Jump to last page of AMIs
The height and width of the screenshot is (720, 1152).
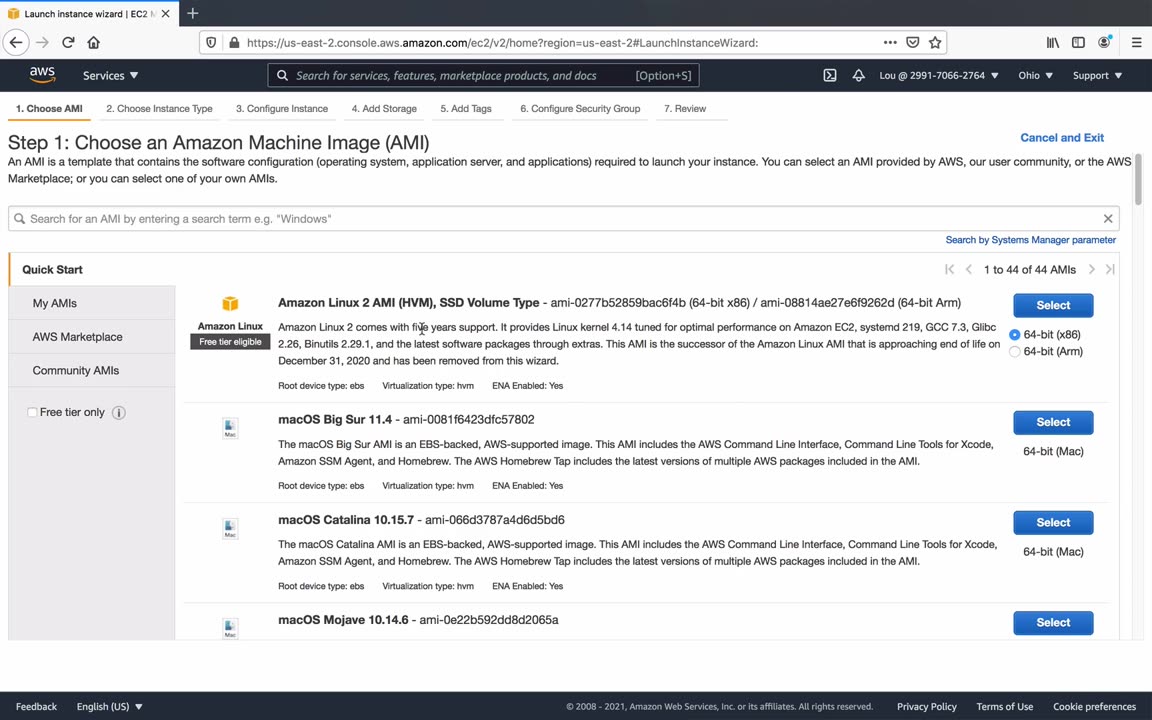pos(1110,270)
